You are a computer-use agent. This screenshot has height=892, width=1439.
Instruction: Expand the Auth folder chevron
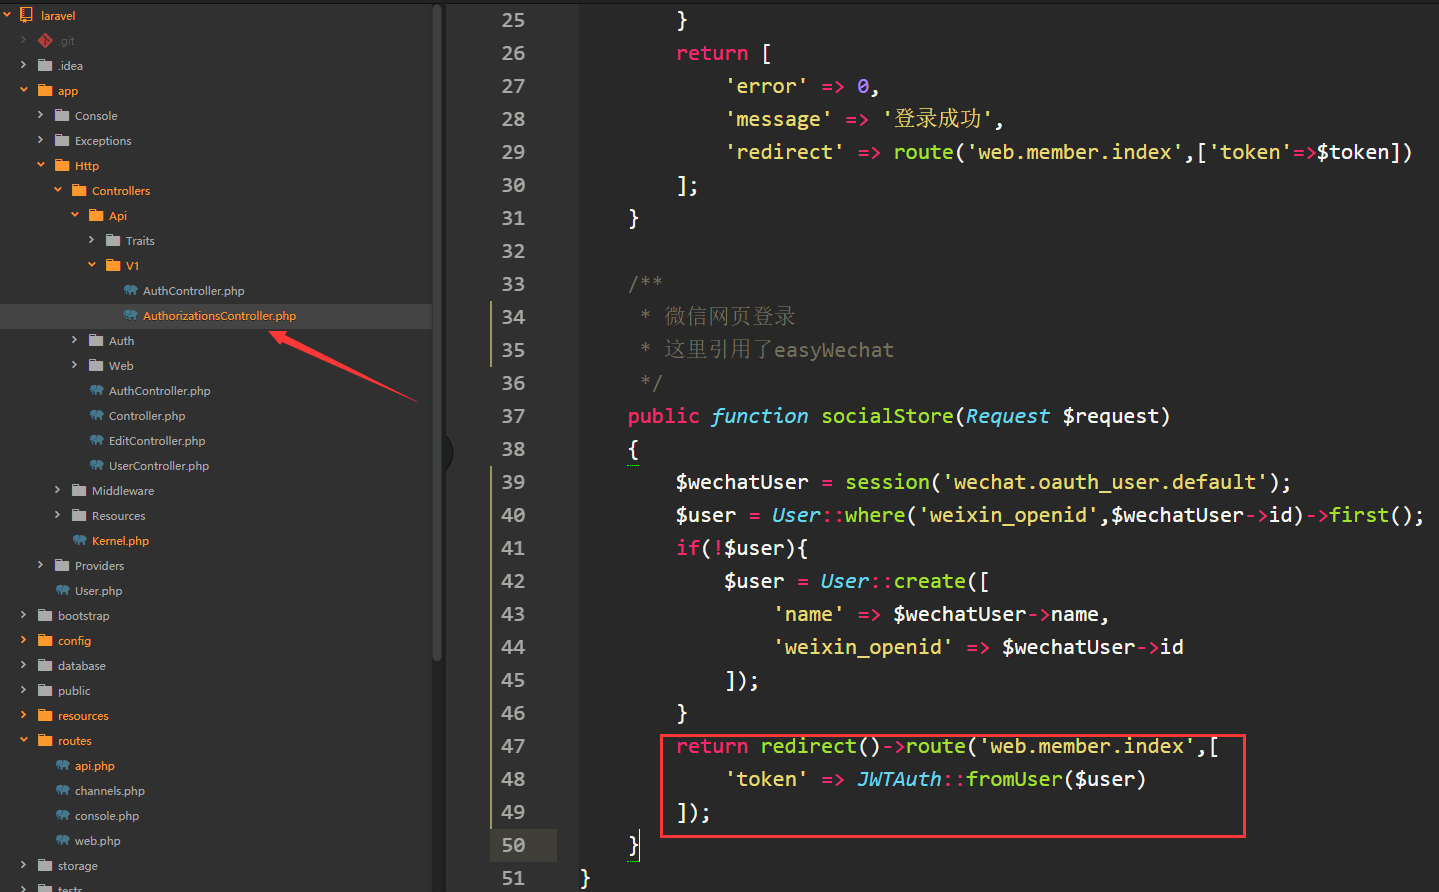point(74,340)
